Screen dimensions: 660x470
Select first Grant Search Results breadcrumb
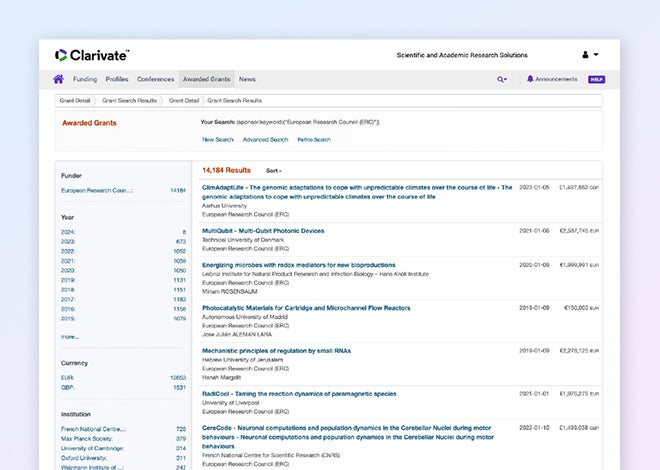(129, 101)
